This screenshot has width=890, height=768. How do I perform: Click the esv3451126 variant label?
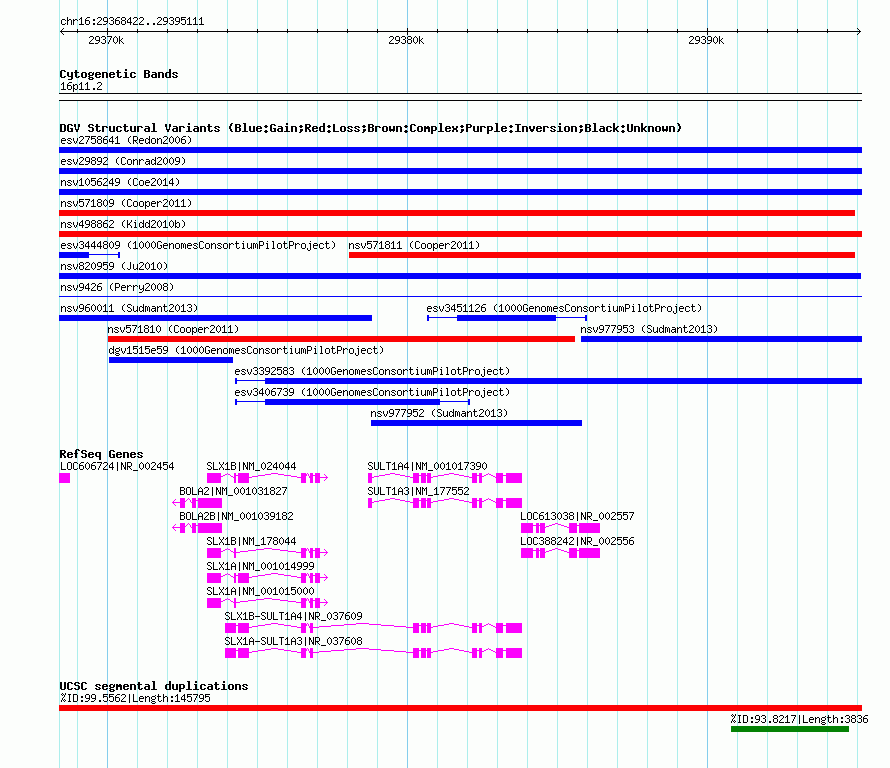pos(564,308)
